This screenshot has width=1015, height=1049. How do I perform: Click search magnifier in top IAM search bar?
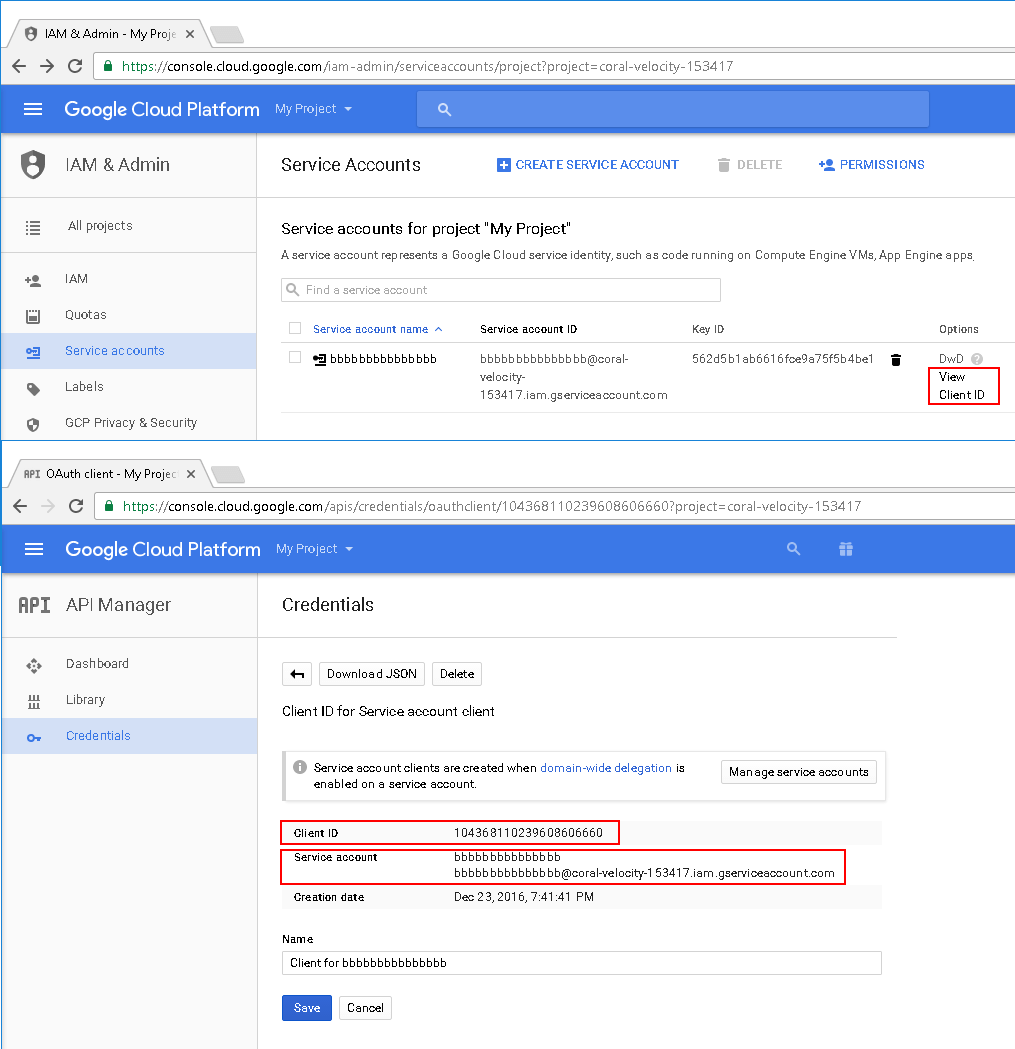click(444, 110)
